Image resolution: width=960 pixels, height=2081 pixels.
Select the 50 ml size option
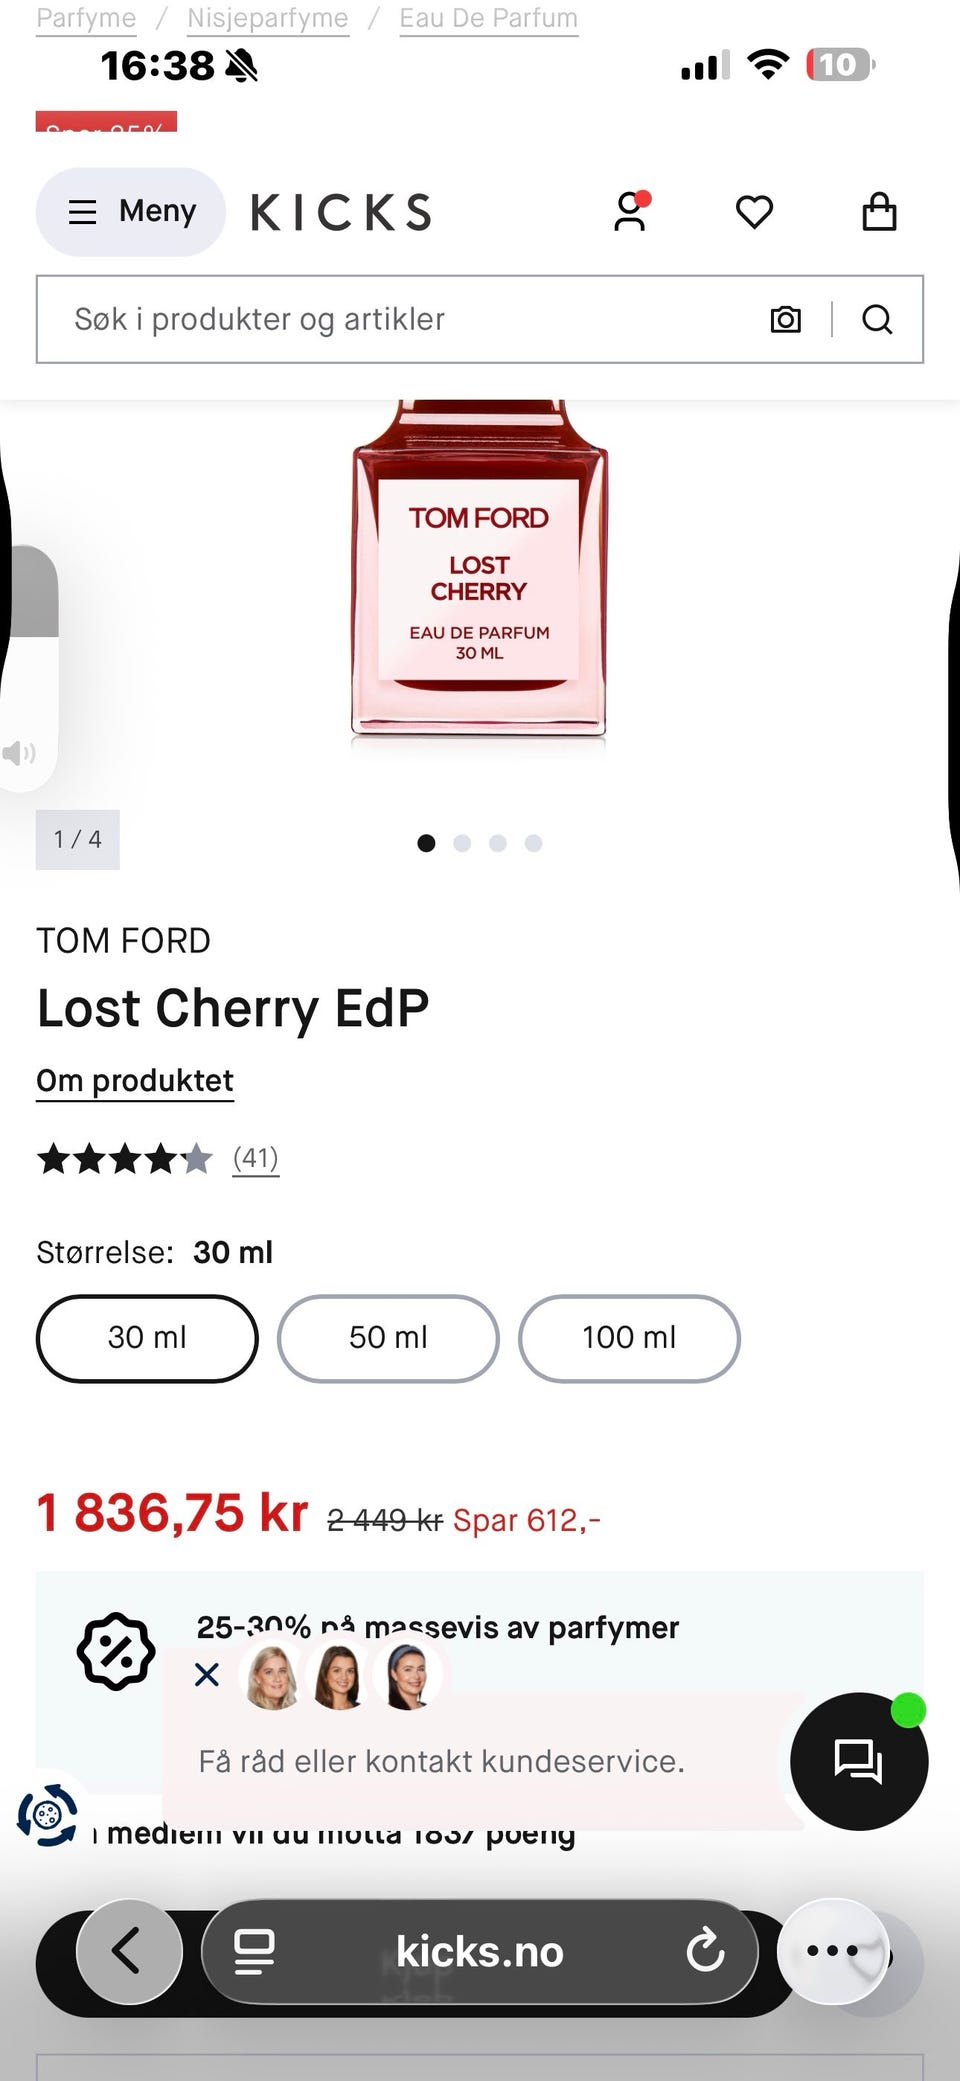tap(388, 1338)
